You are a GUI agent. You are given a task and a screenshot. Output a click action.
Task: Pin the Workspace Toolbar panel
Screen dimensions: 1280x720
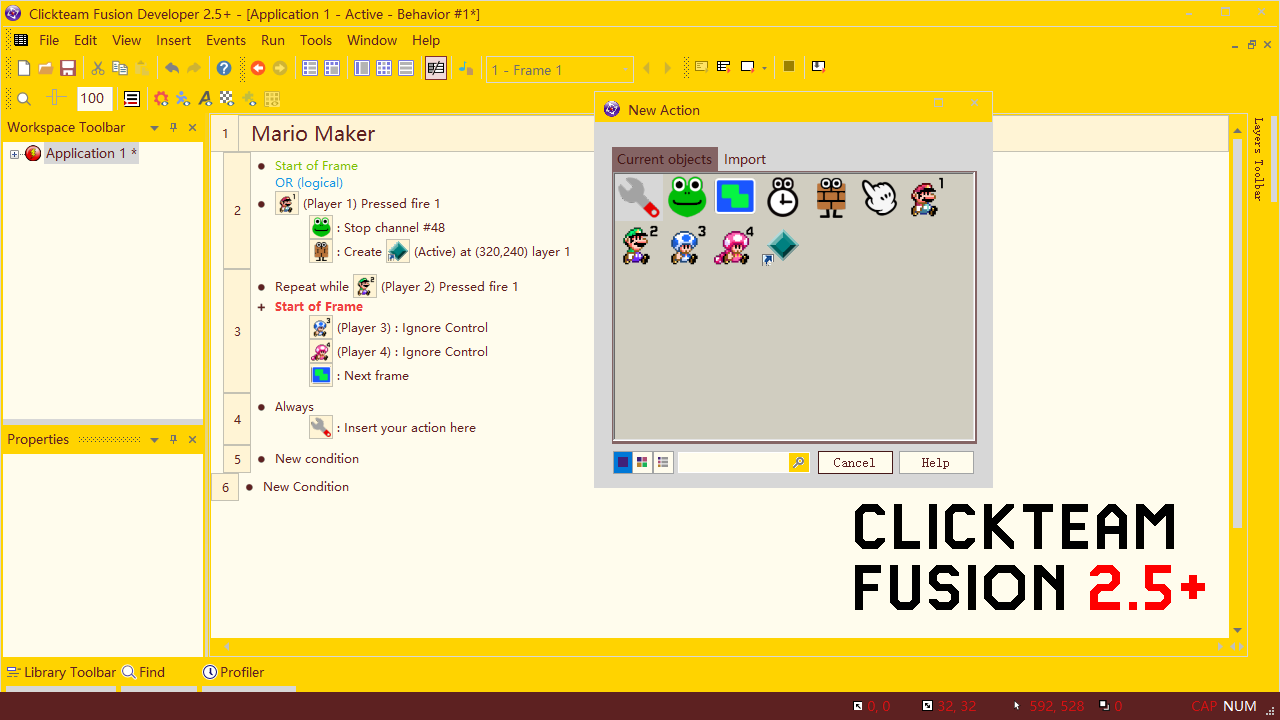(173, 127)
